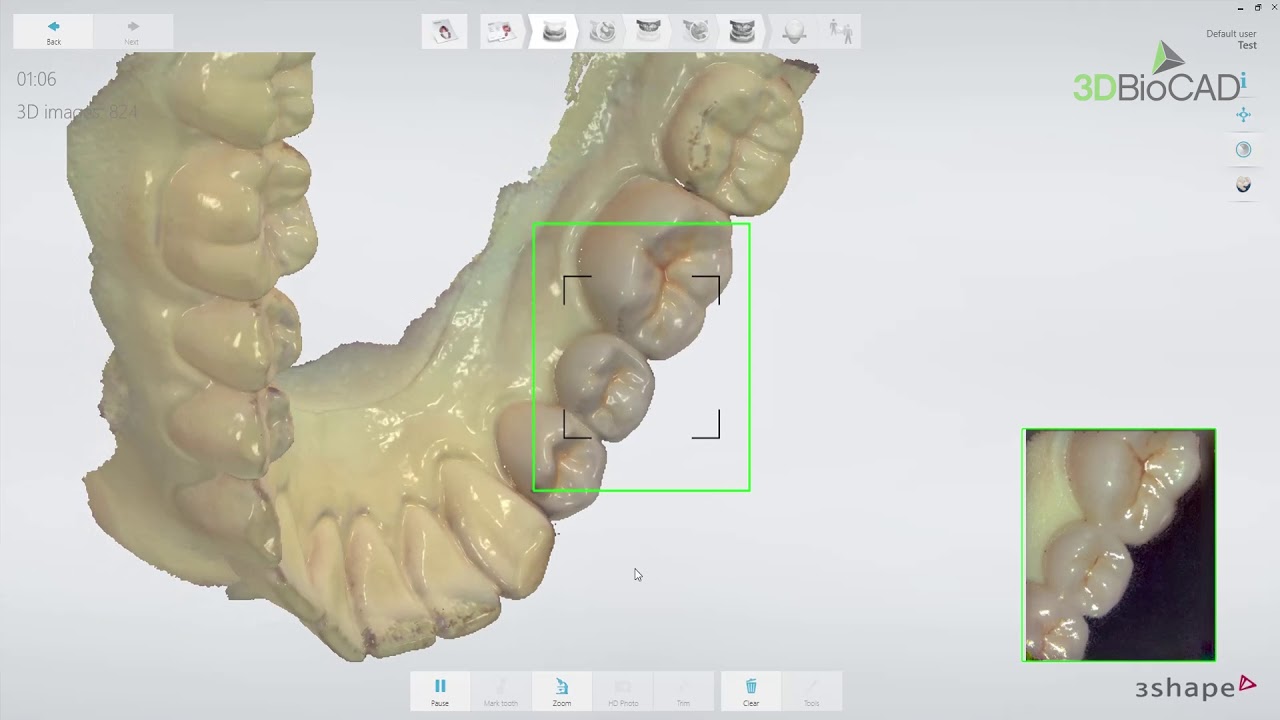The width and height of the screenshot is (1280, 720).
Task: Clear the scan with the trash icon
Action: 751,691
